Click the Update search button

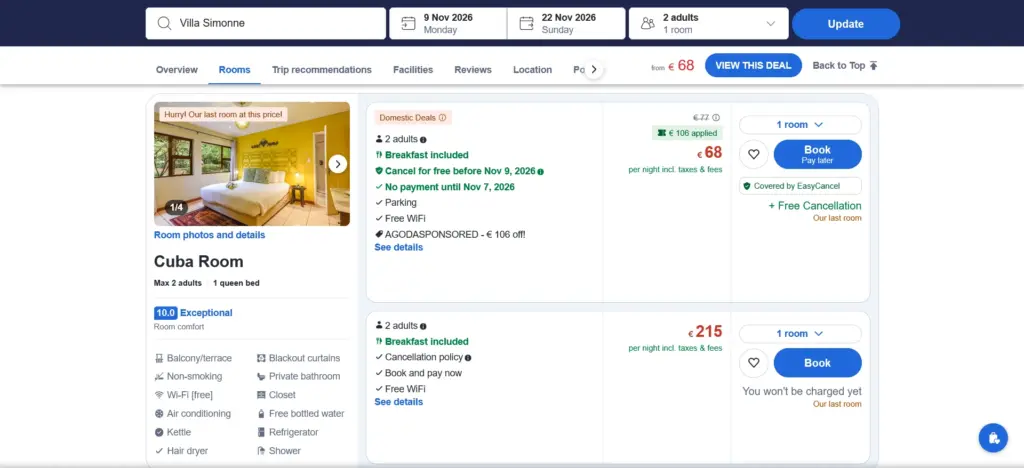pyautogui.click(x=846, y=23)
